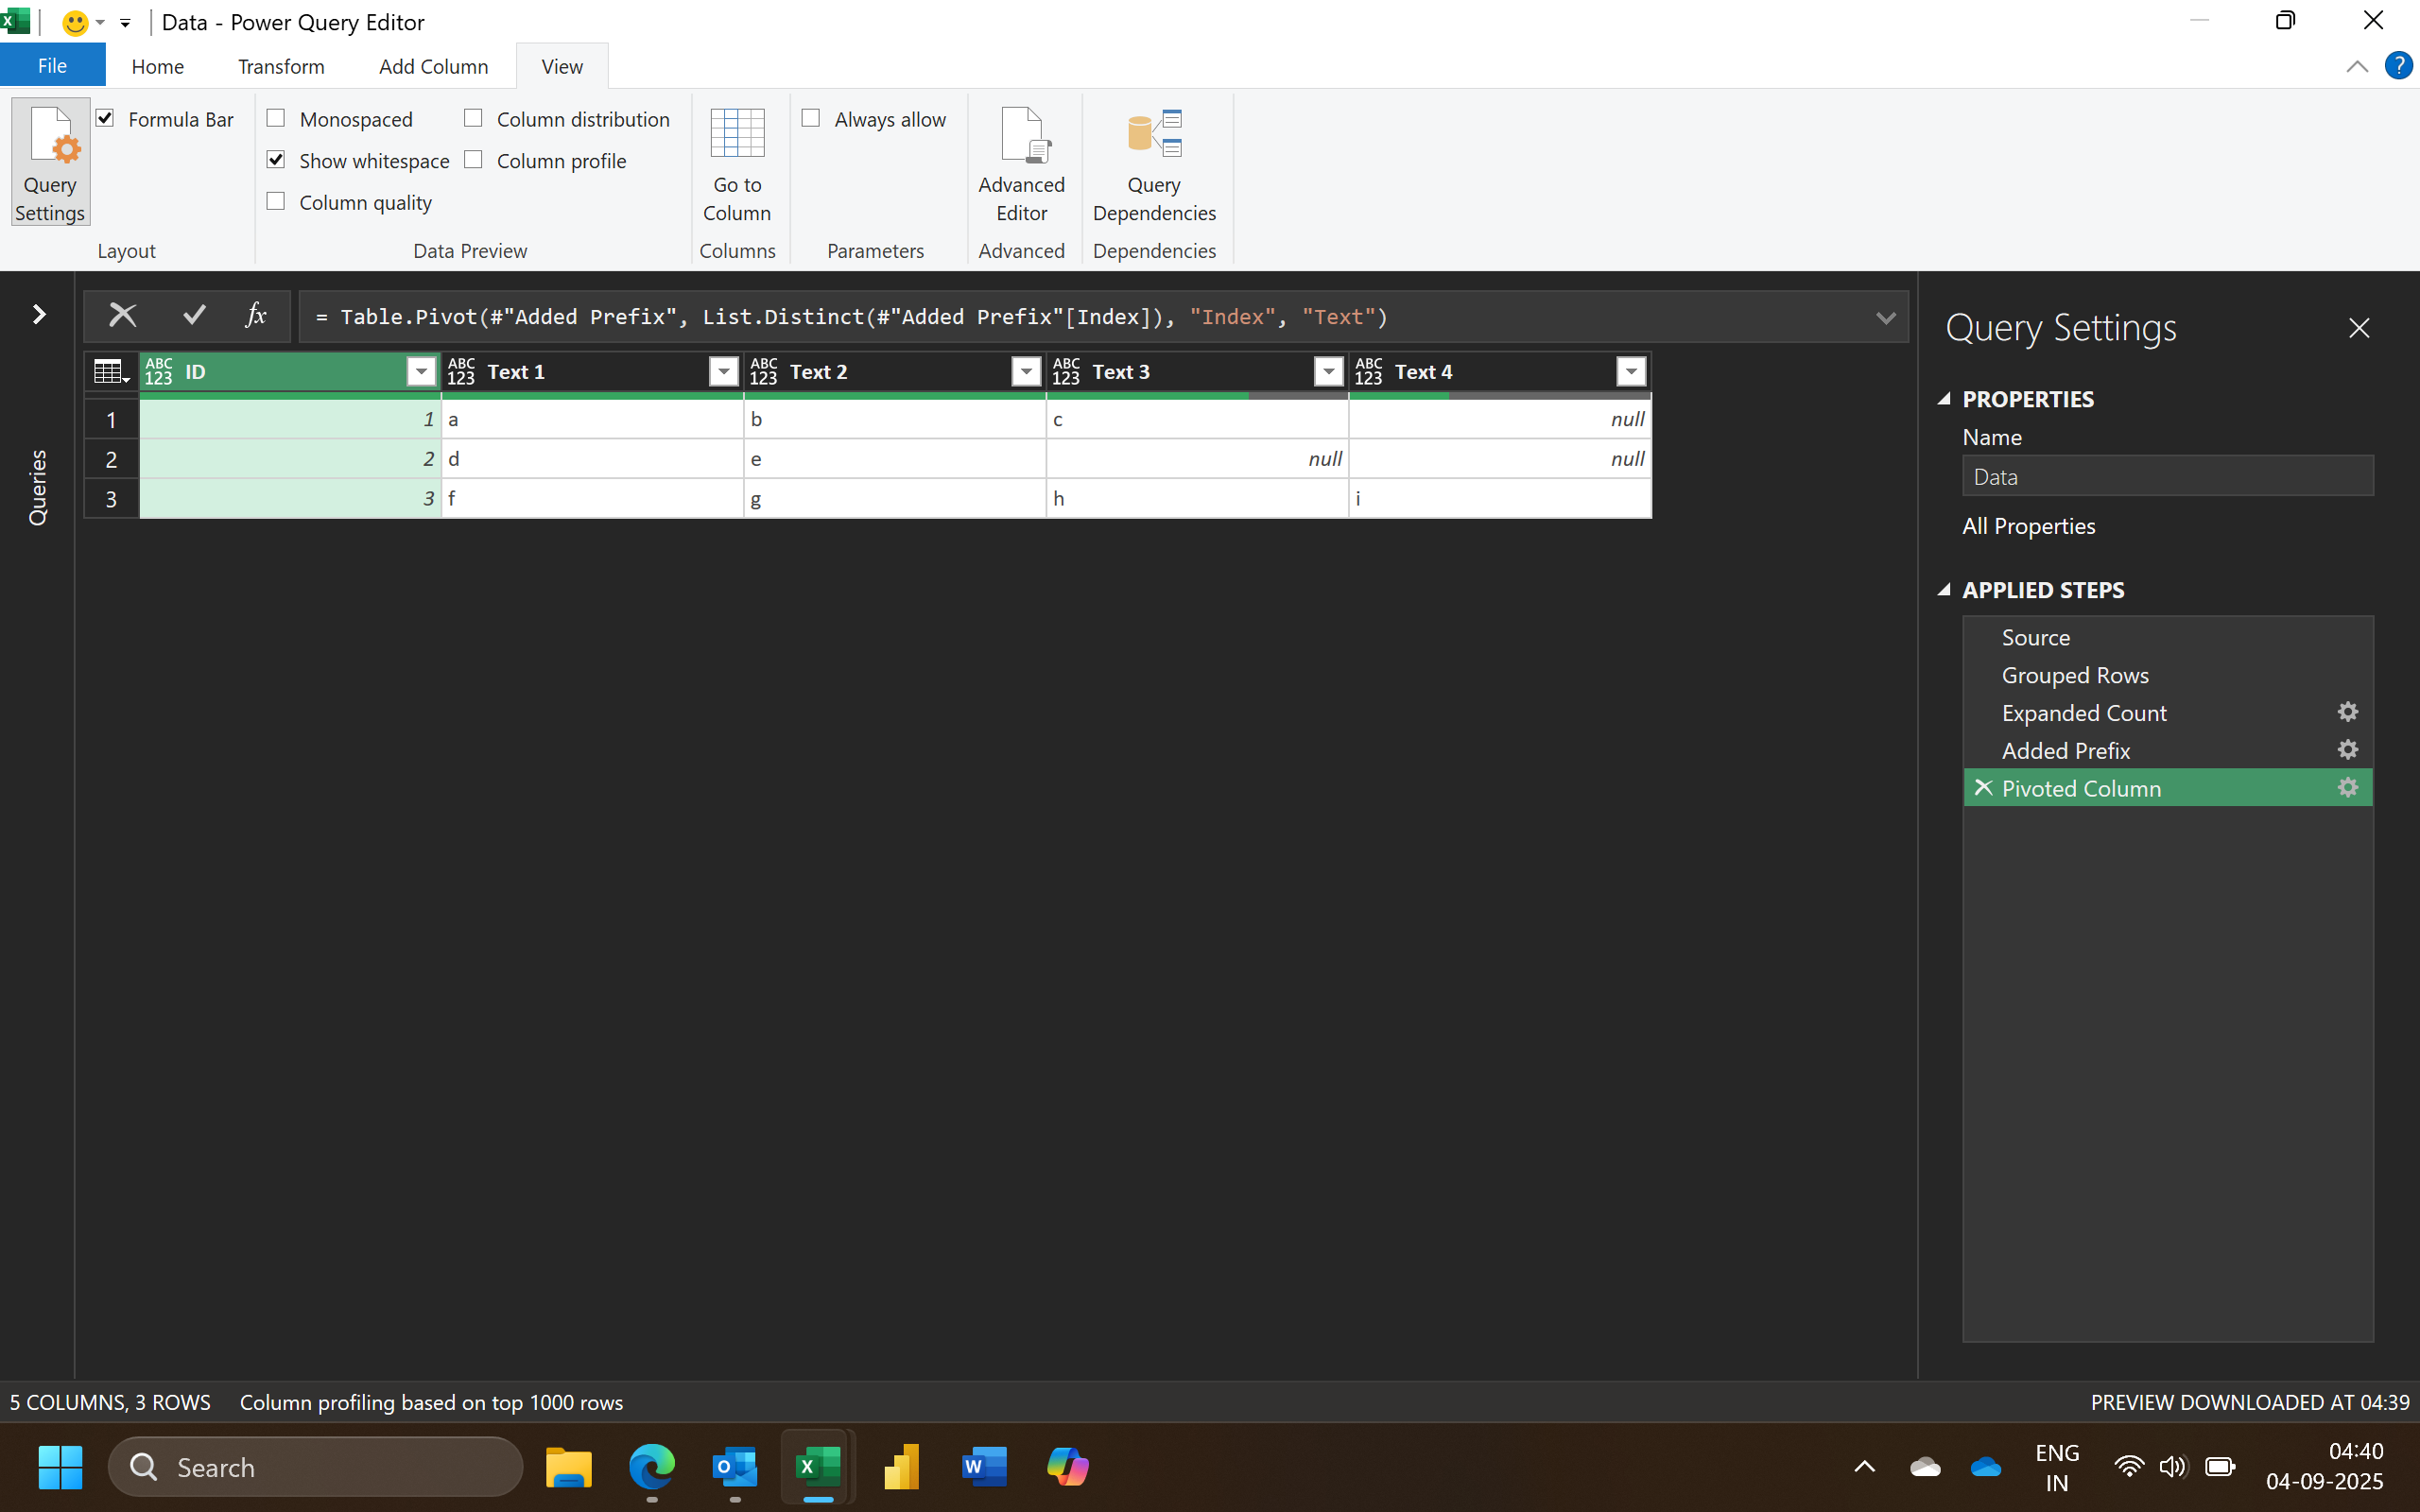Click the Go to Column button
2420x1512 pixels.
click(x=737, y=165)
